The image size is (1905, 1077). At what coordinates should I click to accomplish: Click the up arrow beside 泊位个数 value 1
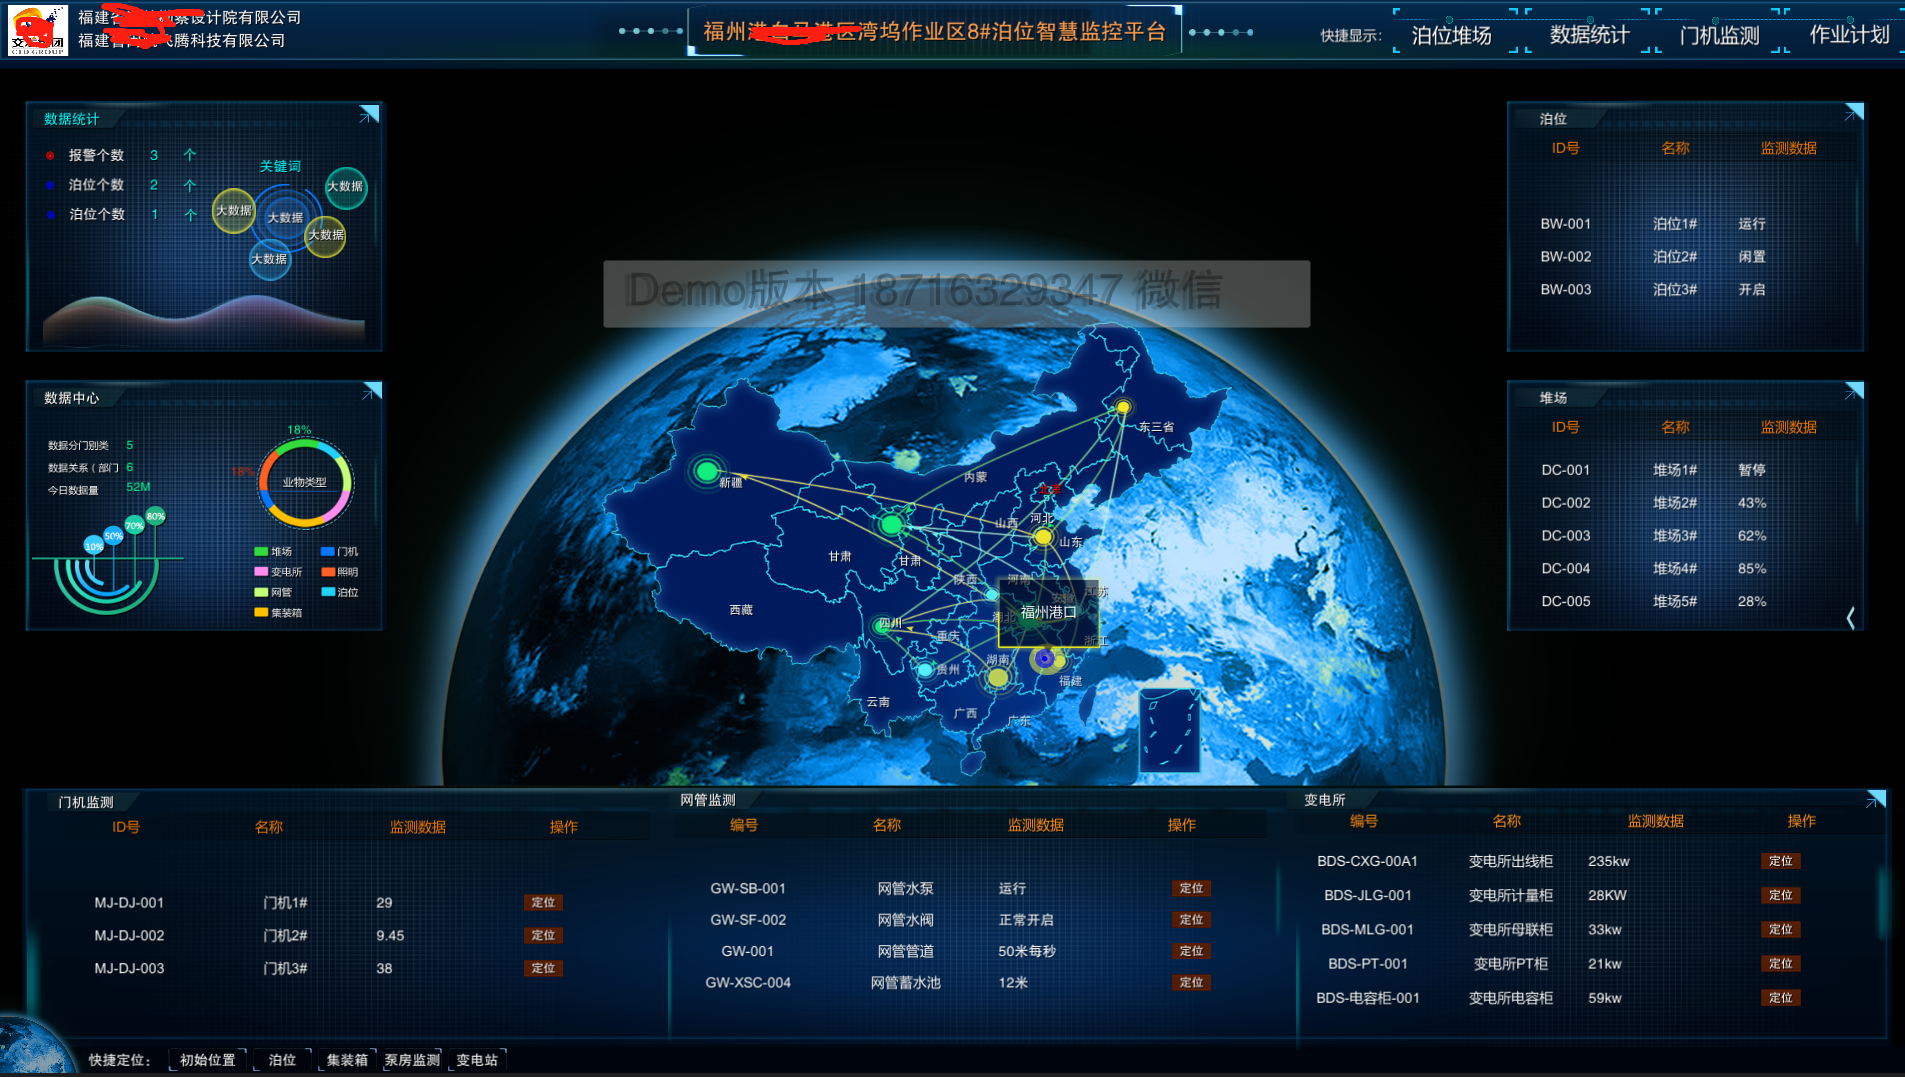click(190, 215)
